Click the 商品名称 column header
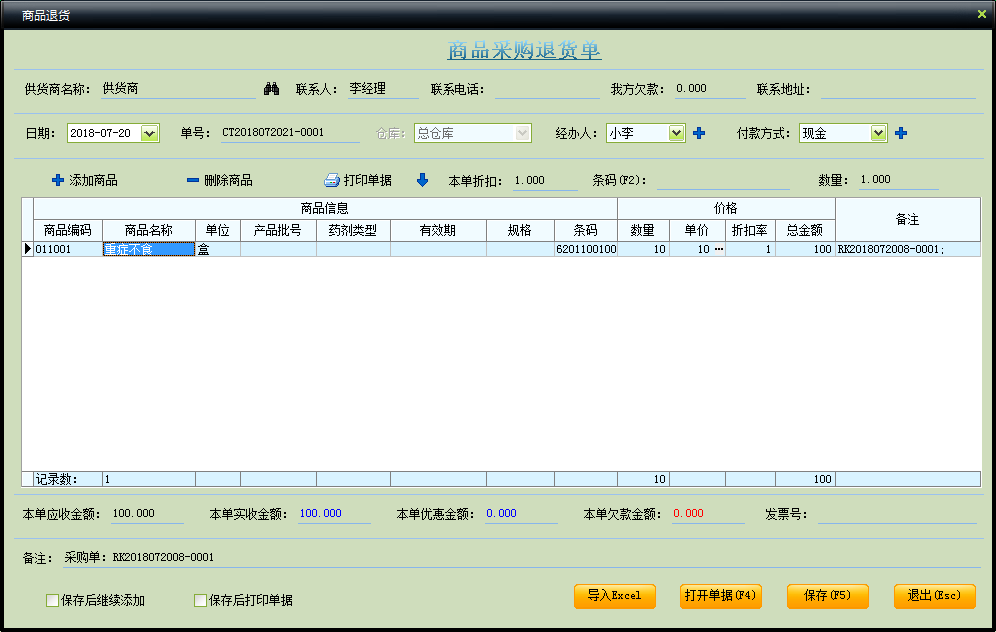 [149, 230]
